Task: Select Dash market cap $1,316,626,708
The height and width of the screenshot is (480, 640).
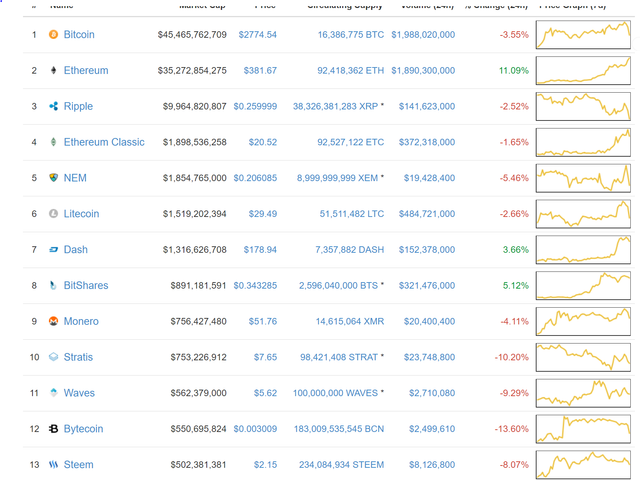Action: coord(195,250)
